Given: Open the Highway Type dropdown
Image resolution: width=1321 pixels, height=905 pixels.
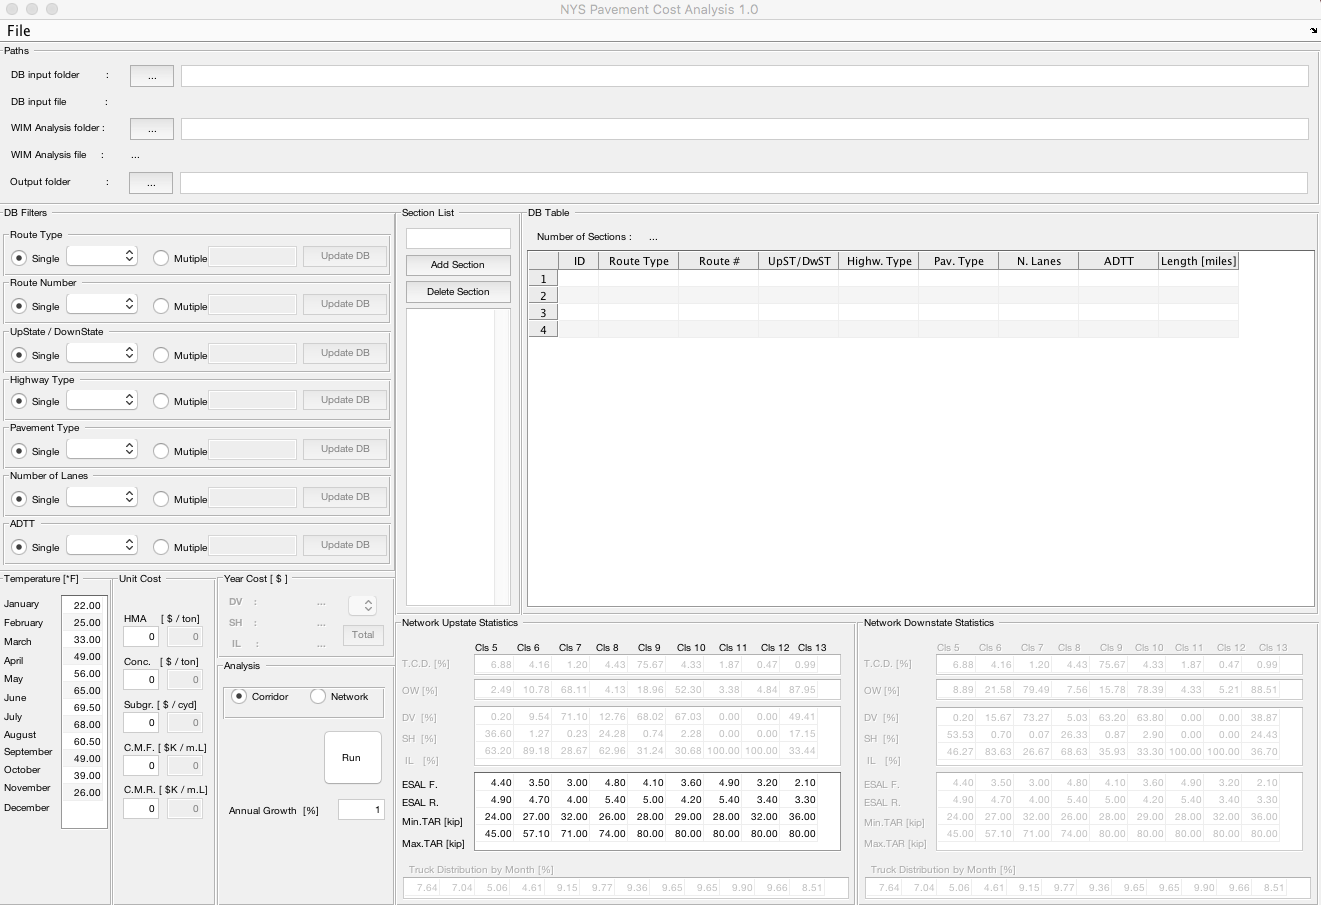Looking at the screenshot, I should coord(101,399).
